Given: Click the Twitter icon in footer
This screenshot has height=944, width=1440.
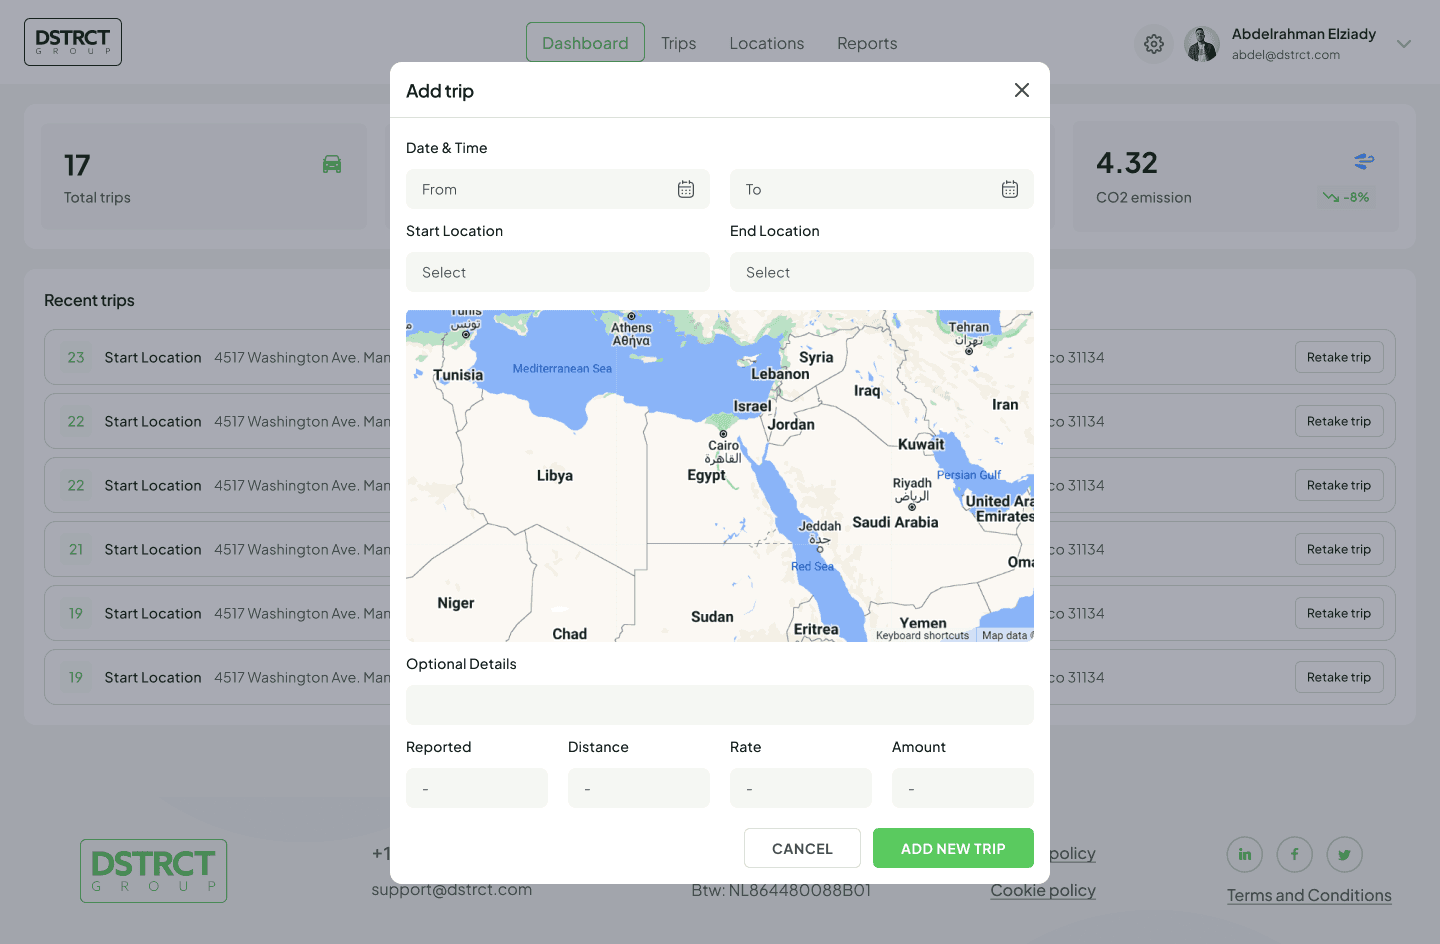Looking at the screenshot, I should (1345, 854).
